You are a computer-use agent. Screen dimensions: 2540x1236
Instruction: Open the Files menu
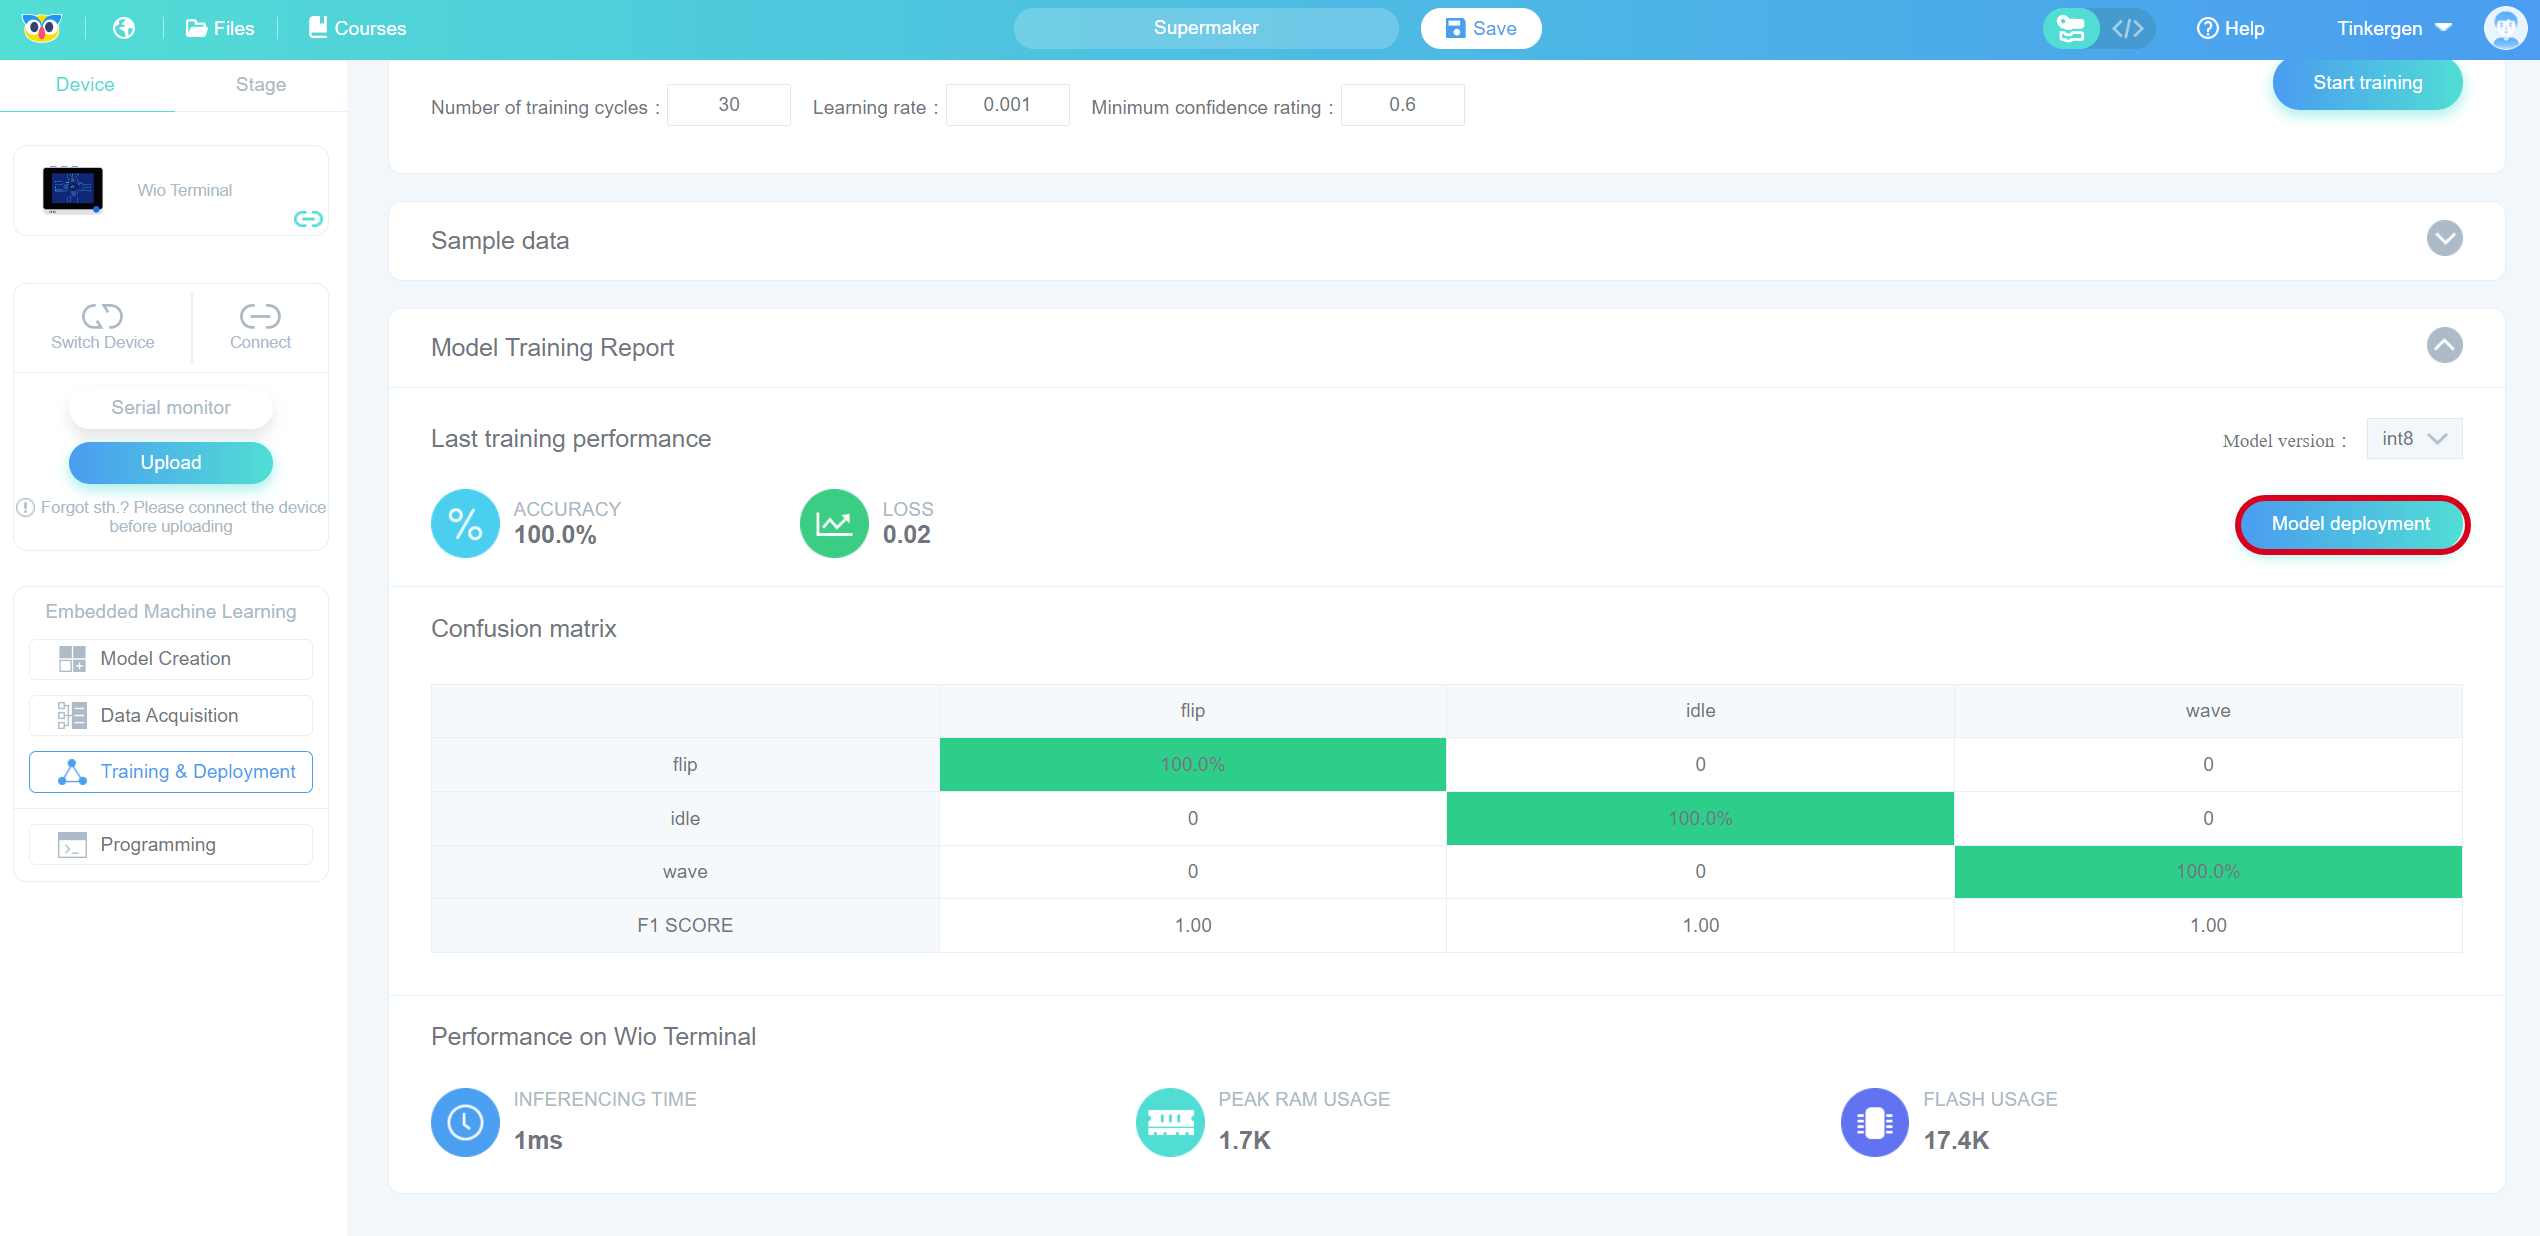click(x=220, y=28)
